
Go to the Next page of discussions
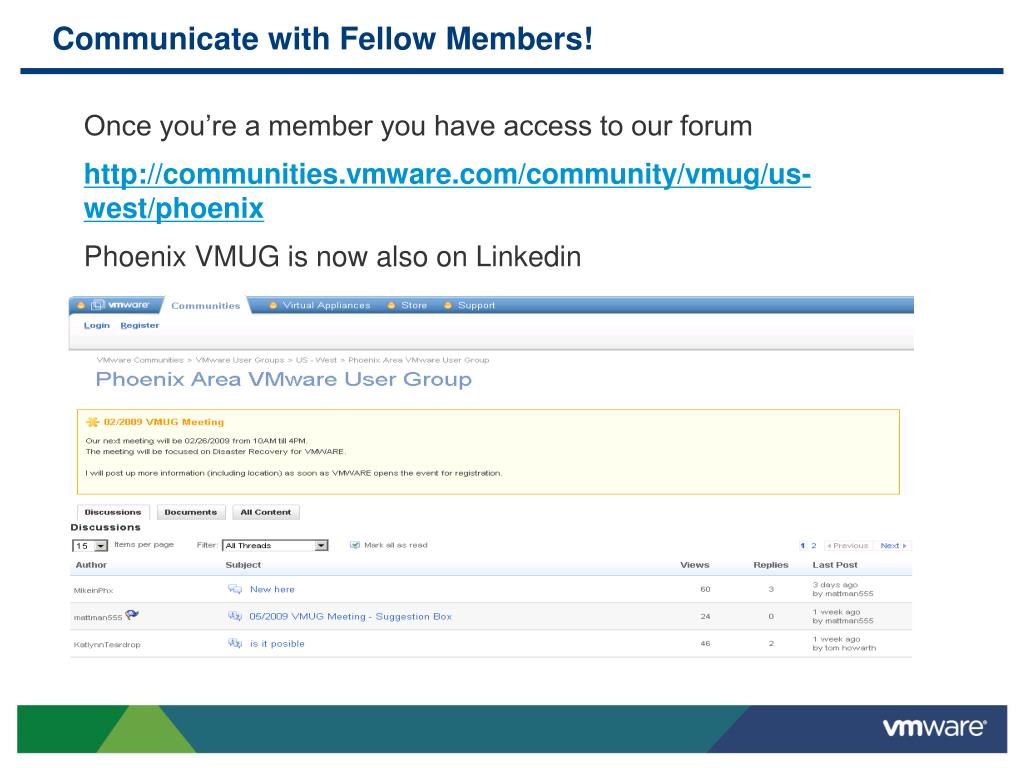pos(893,545)
